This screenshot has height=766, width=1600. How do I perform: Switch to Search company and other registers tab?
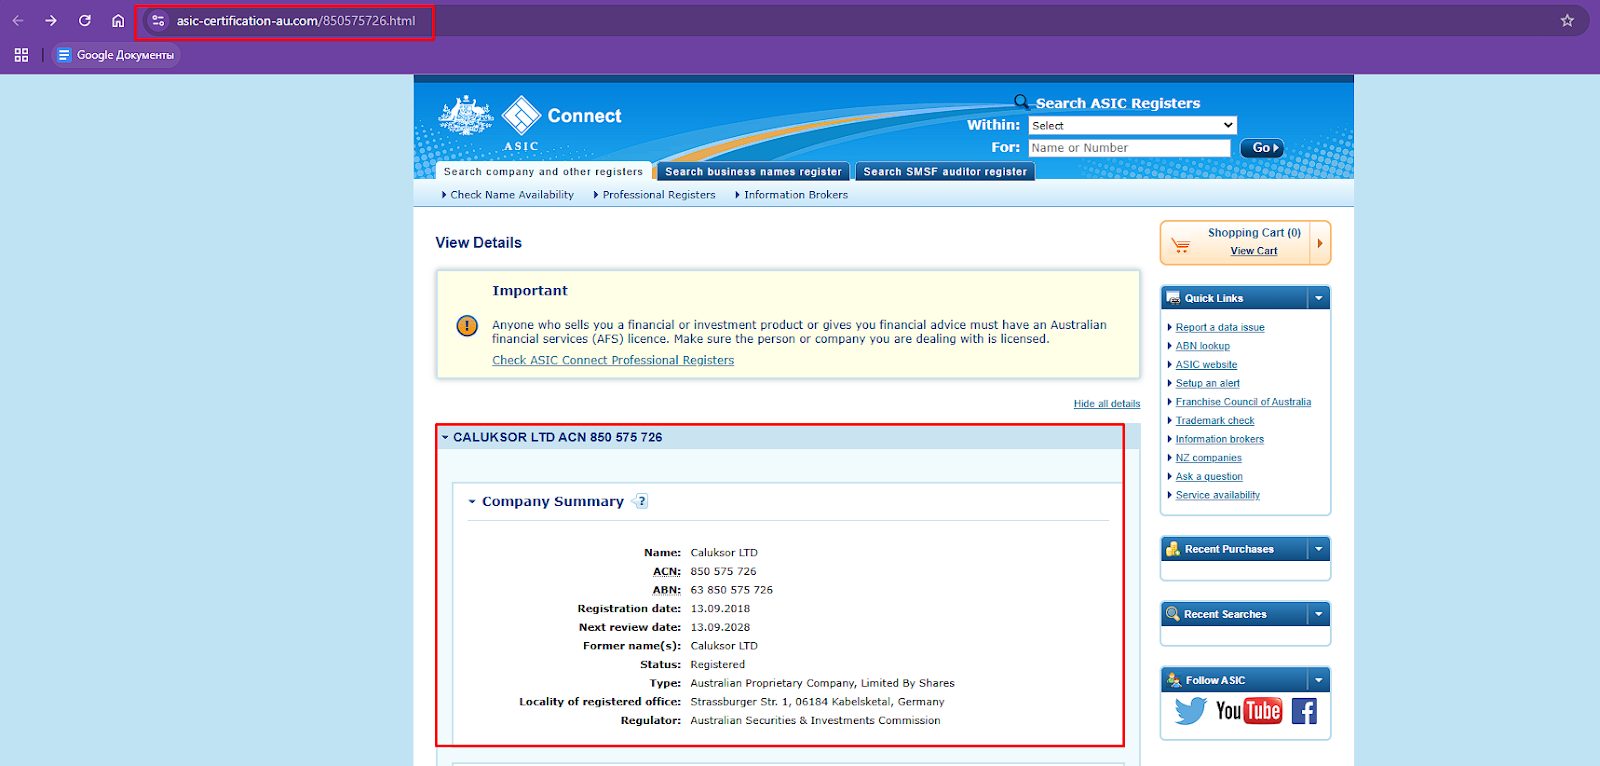543,171
